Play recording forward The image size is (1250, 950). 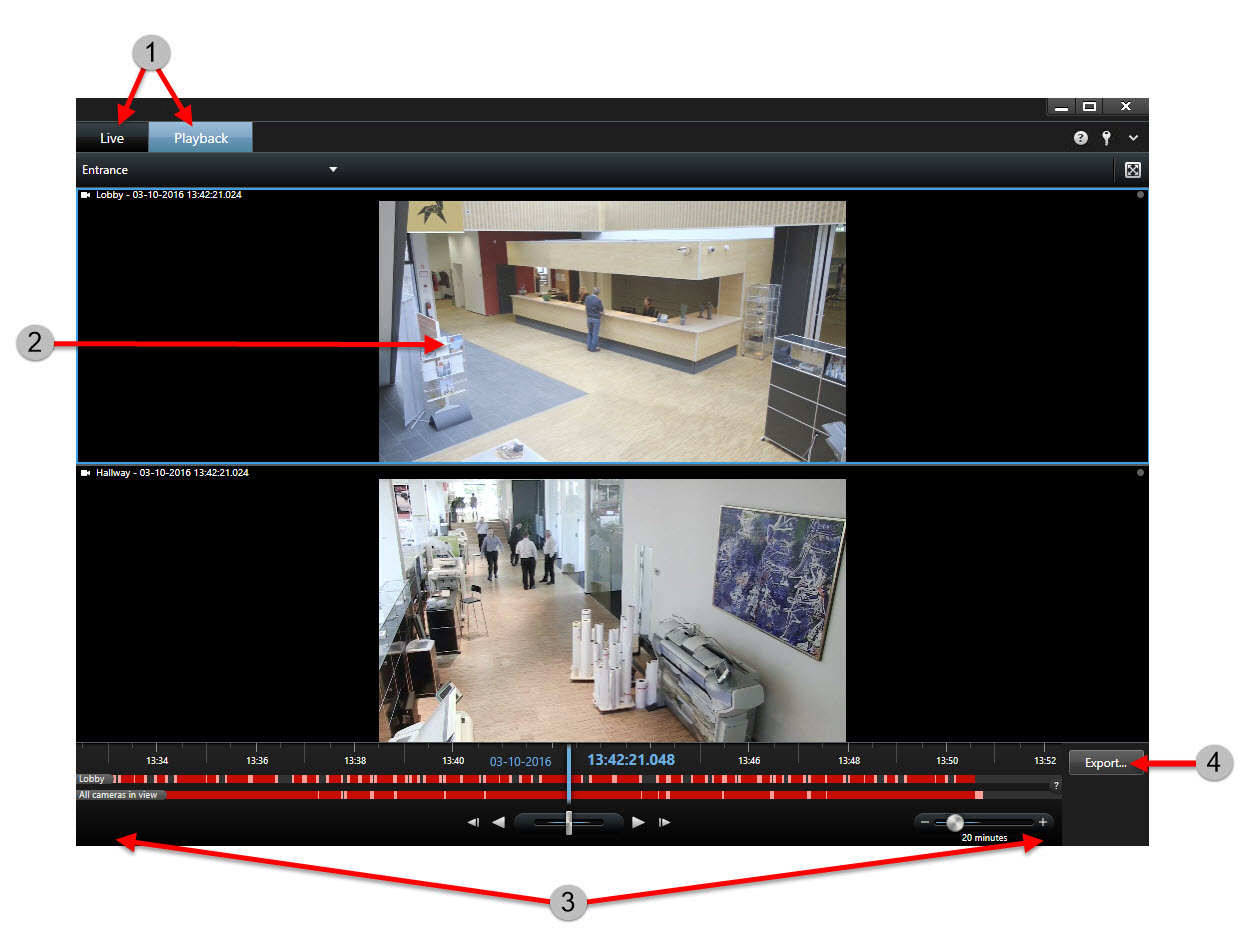coord(638,822)
